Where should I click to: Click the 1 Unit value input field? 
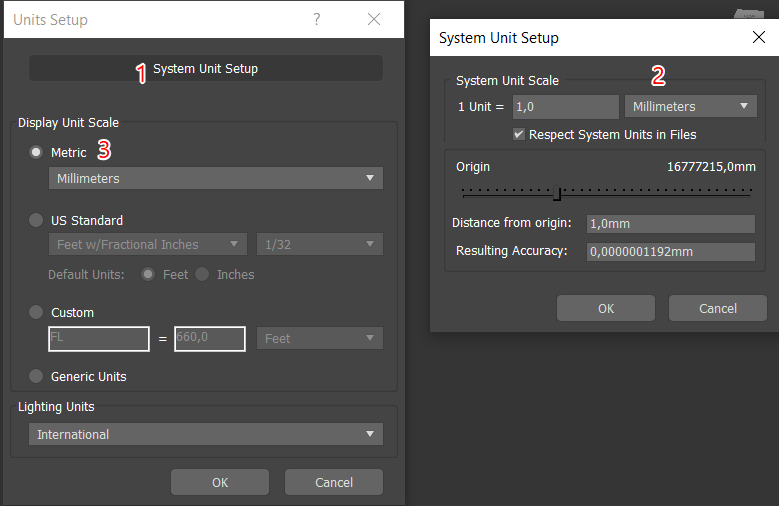[x=565, y=106]
